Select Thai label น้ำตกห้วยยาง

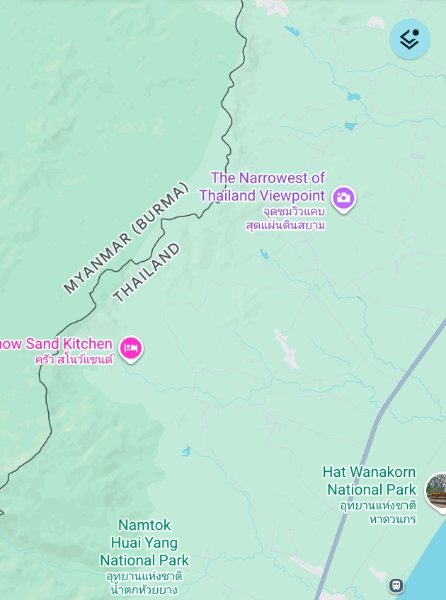click(143, 590)
